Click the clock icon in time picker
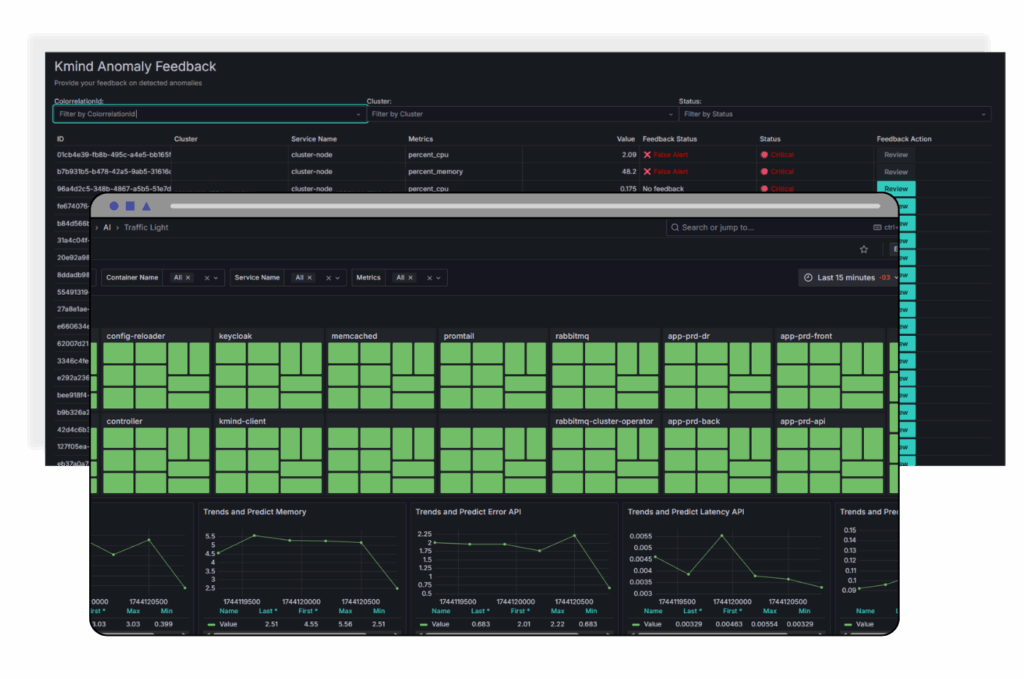Screen dimensions: 1024x679 pos(809,277)
